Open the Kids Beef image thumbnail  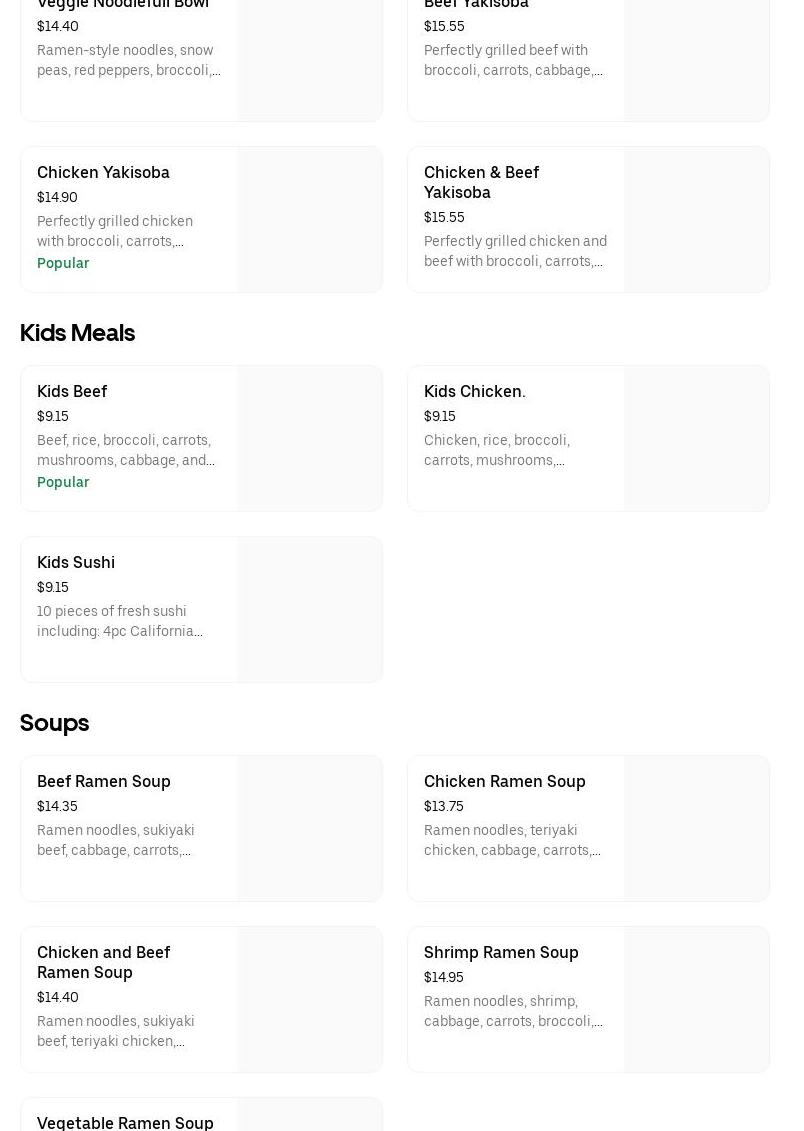click(x=309, y=438)
